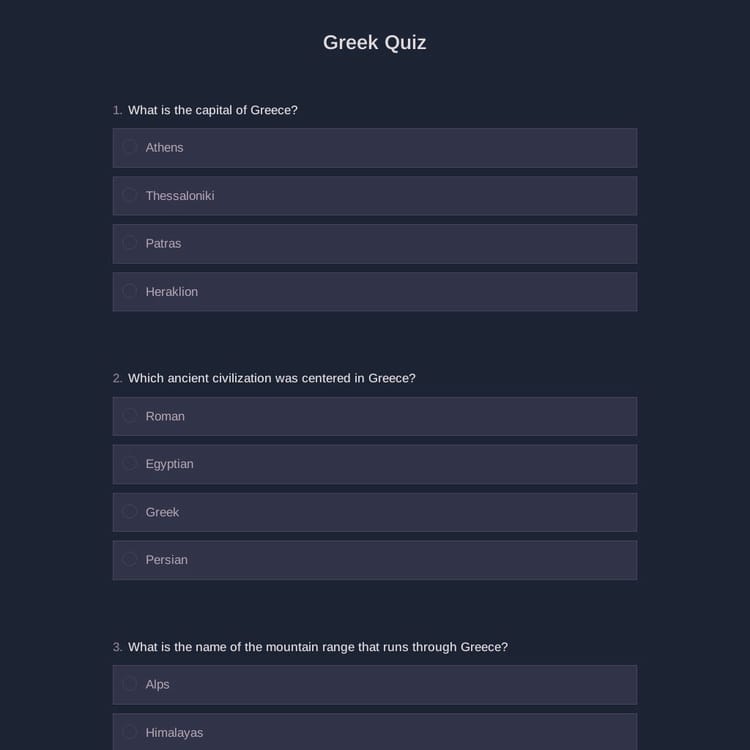Click the Heraklion option label

coord(171,291)
